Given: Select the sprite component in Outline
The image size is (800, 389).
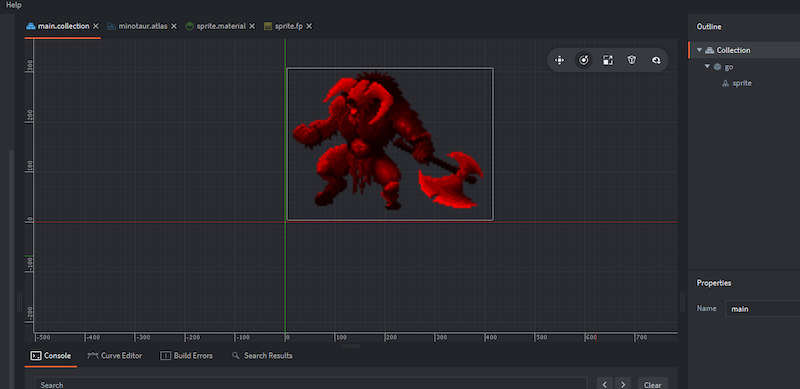Looking at the screenshot, I should [742, 83].
